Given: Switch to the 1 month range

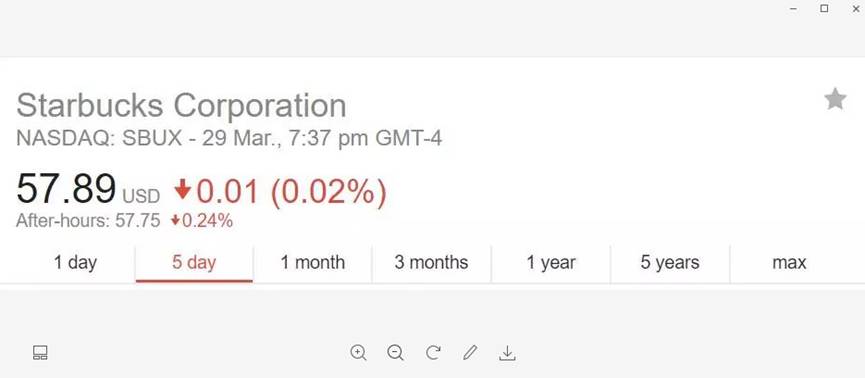Looking at the screenshot, I should 313,262.
